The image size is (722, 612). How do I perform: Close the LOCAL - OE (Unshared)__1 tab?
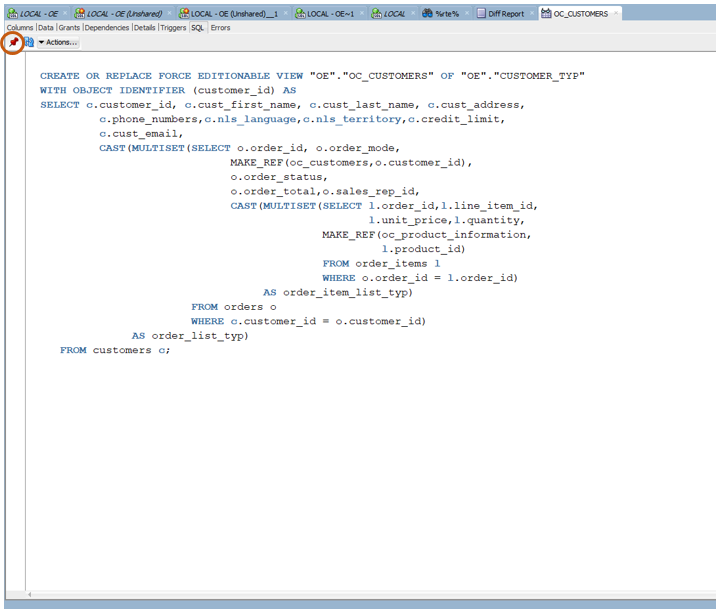click(x=285, y=13)
